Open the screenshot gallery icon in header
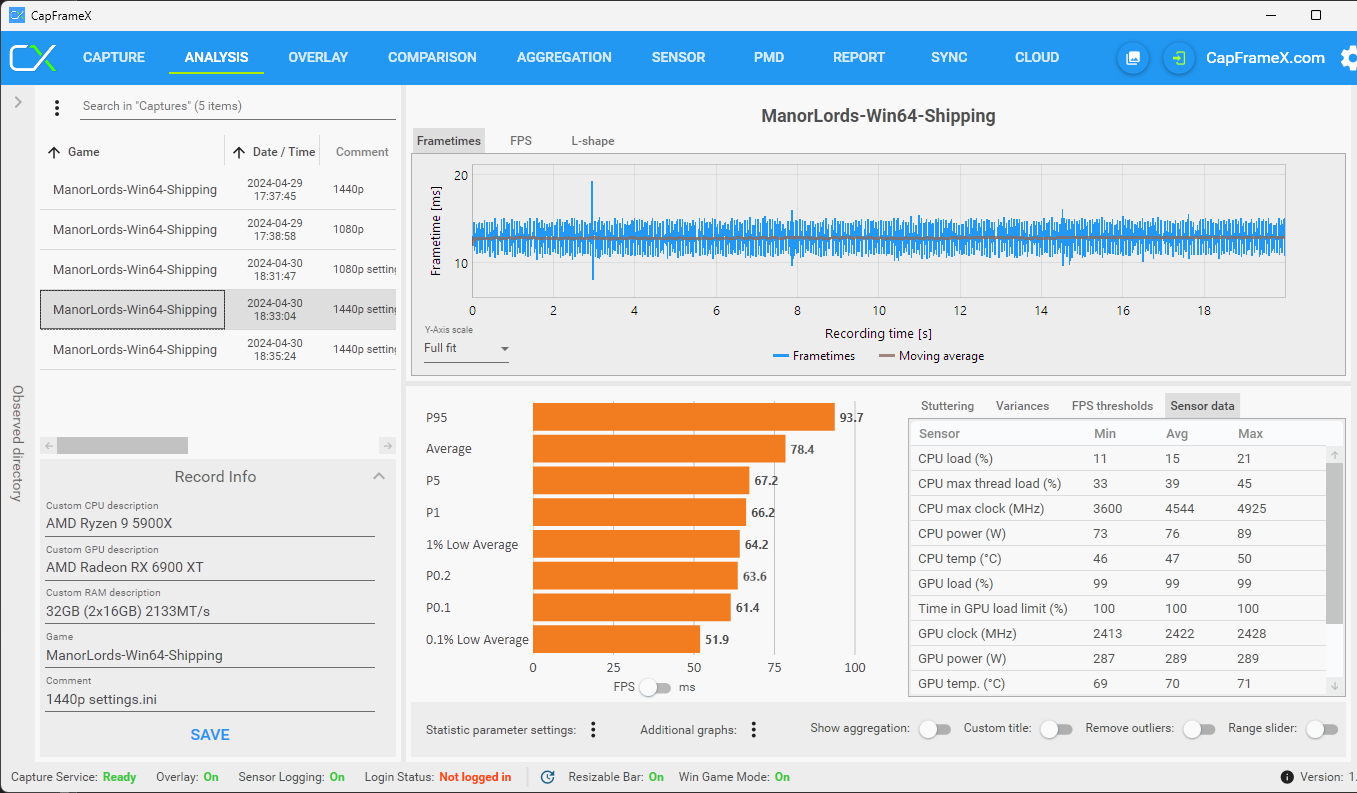This screenshot has width=1357, height=793. [x=1133, y=58]
